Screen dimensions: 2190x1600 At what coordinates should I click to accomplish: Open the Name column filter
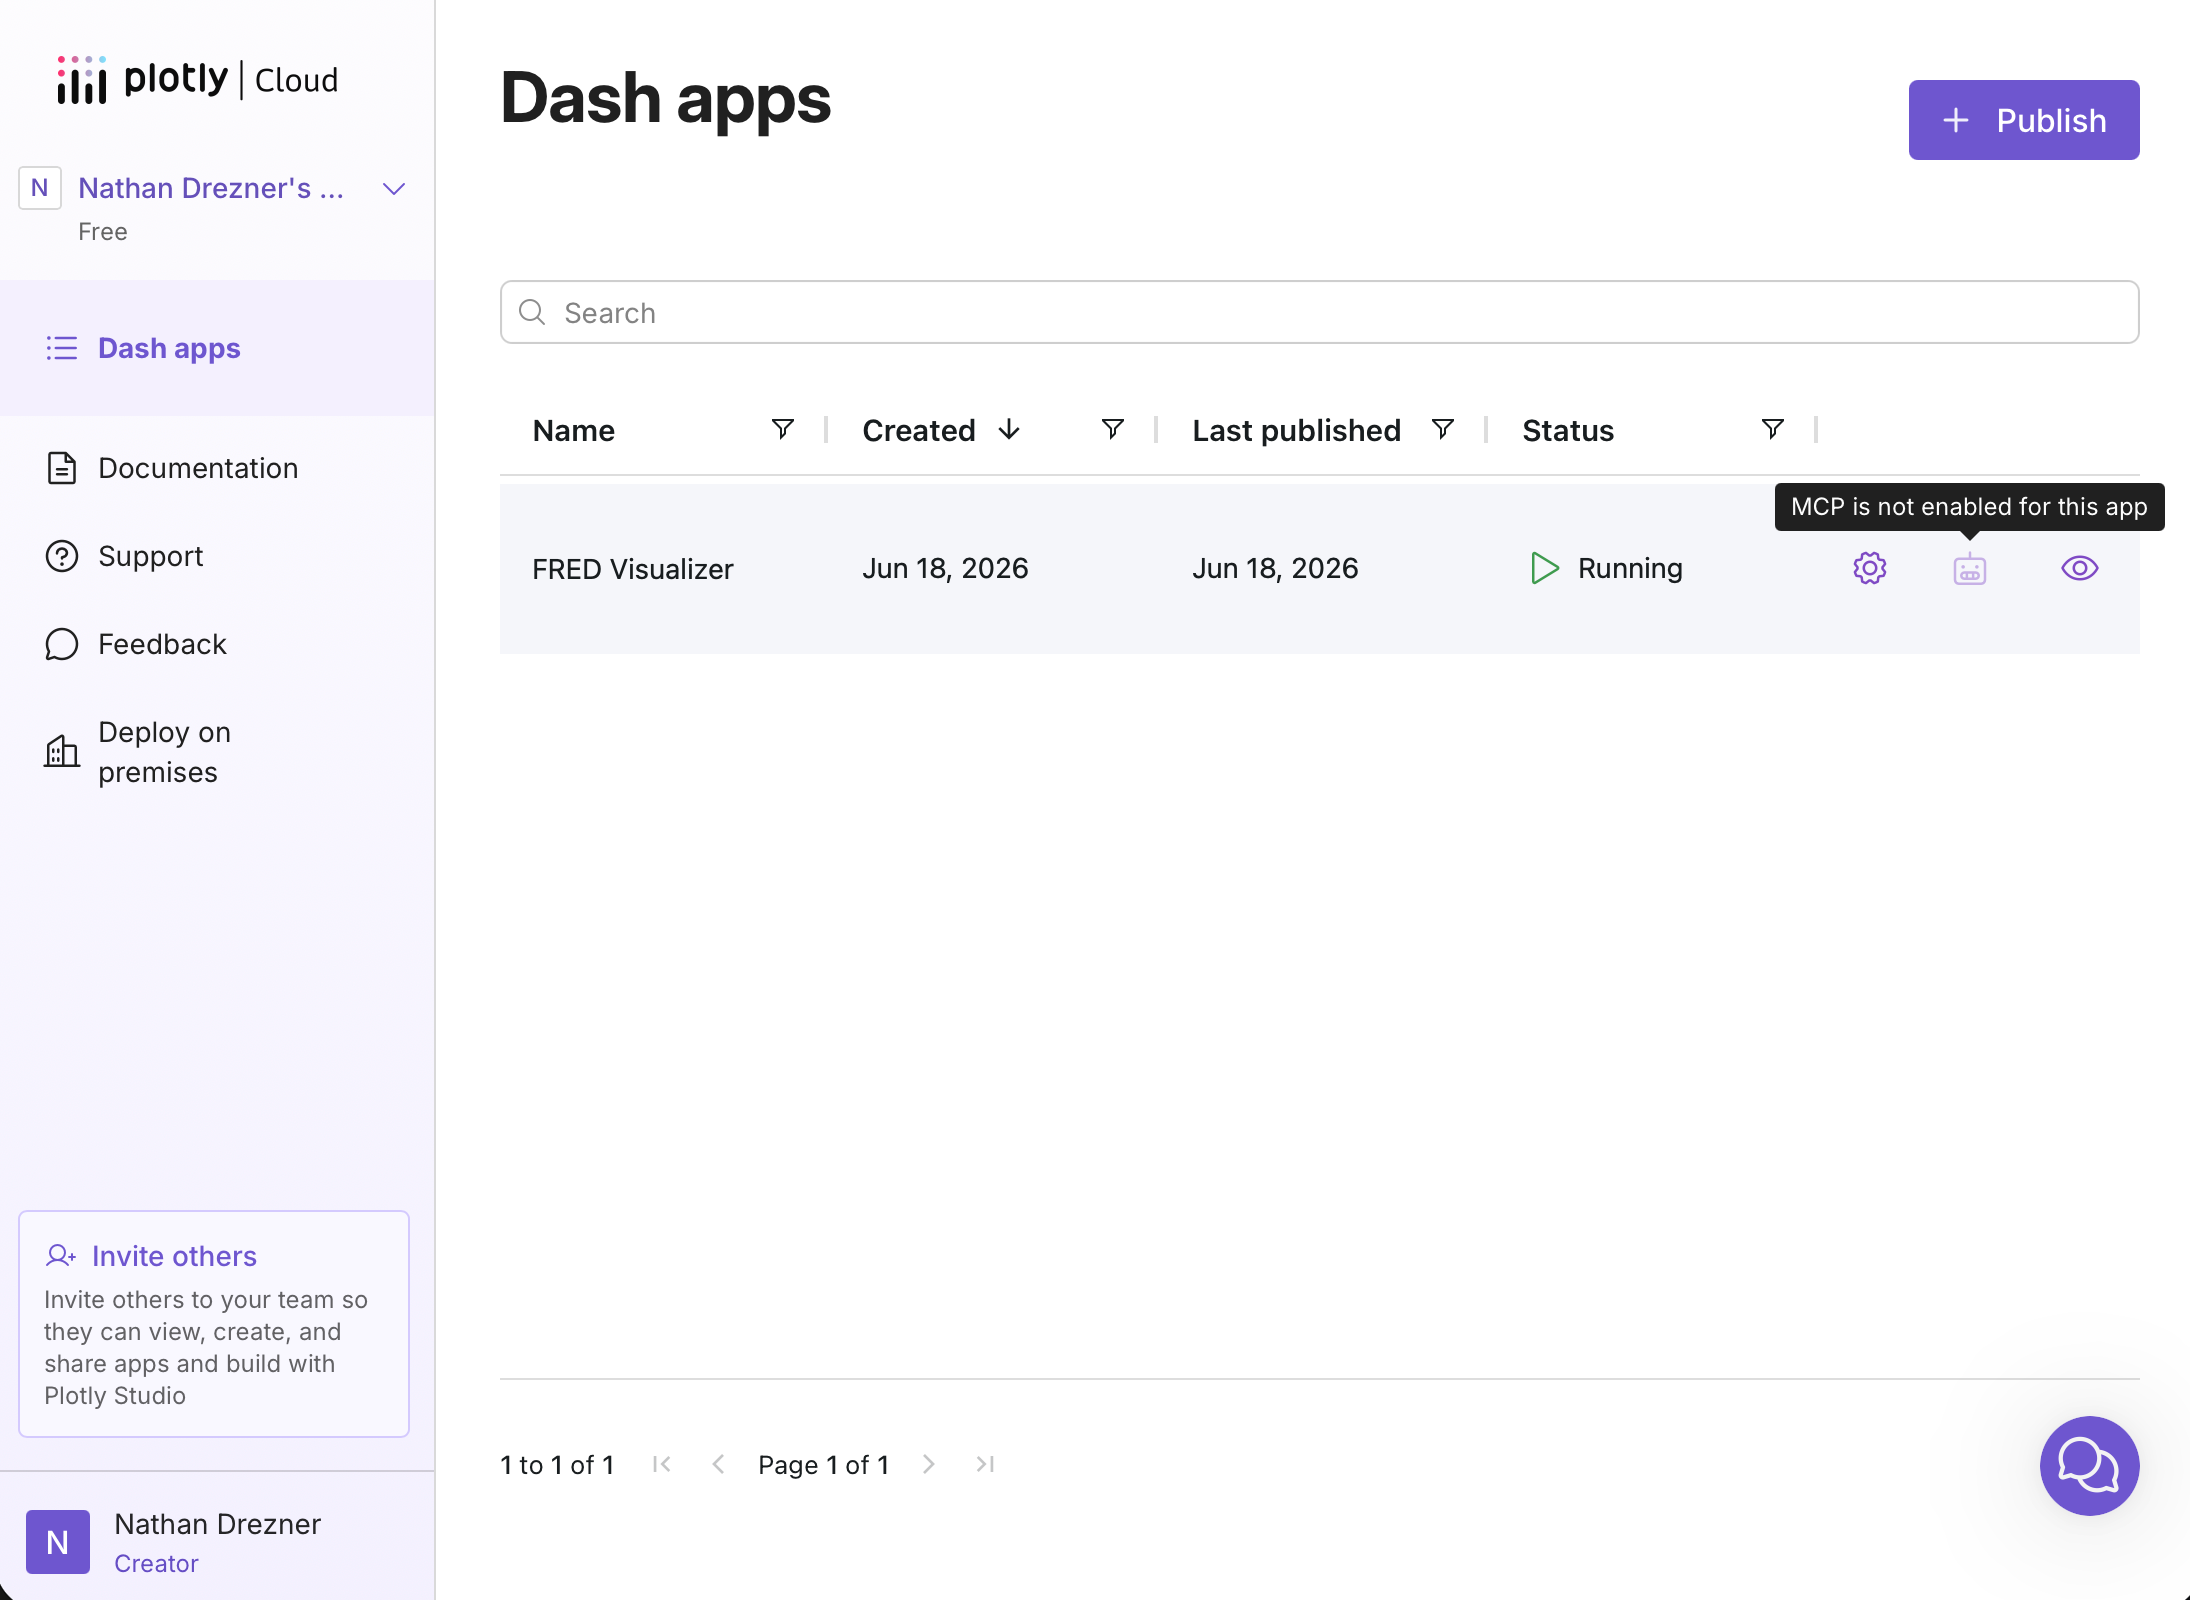[782, 429]
